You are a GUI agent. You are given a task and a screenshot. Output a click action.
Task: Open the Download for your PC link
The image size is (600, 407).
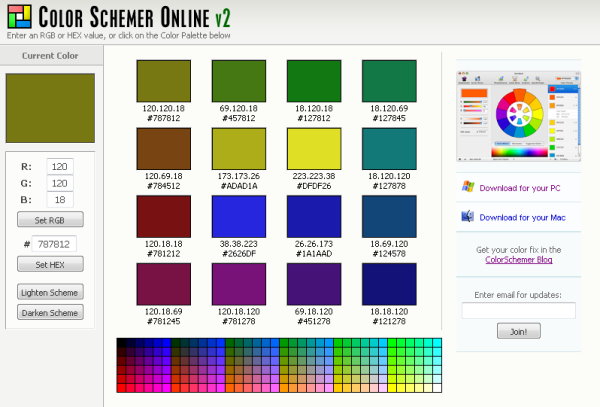(520, 188)
